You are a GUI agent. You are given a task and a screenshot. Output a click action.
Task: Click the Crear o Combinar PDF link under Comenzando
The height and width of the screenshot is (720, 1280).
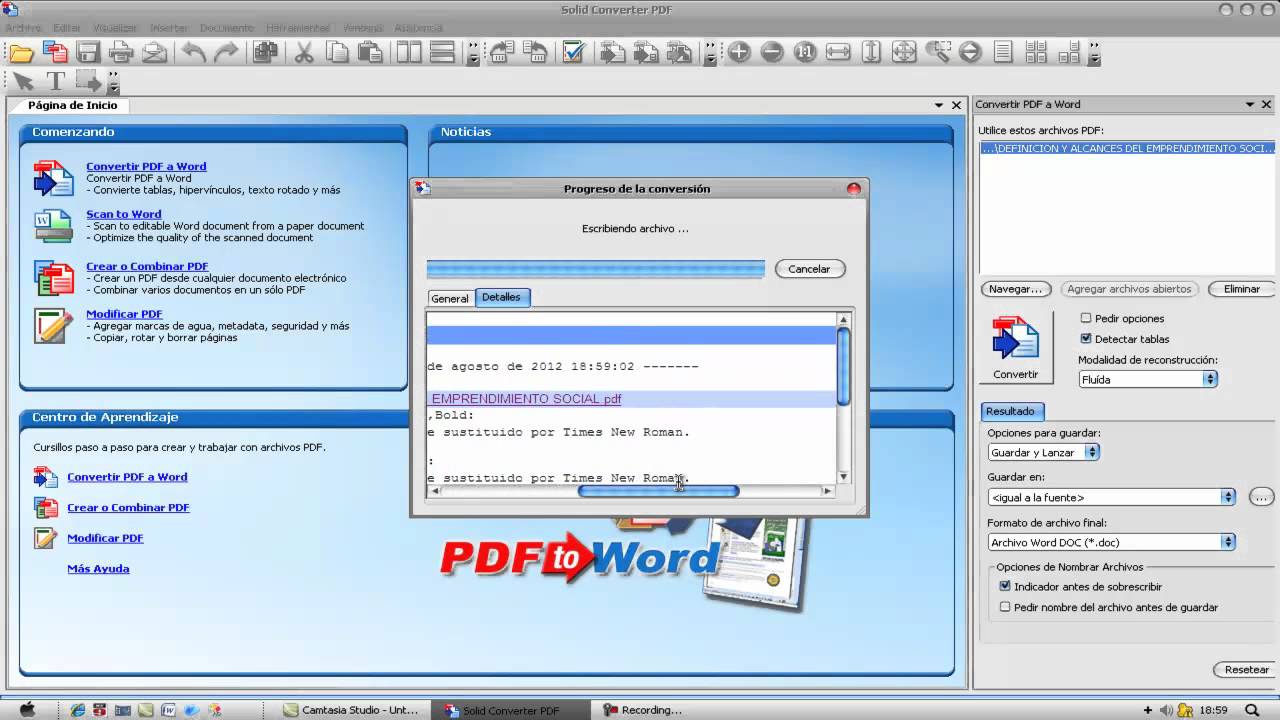tap(147, 266)
